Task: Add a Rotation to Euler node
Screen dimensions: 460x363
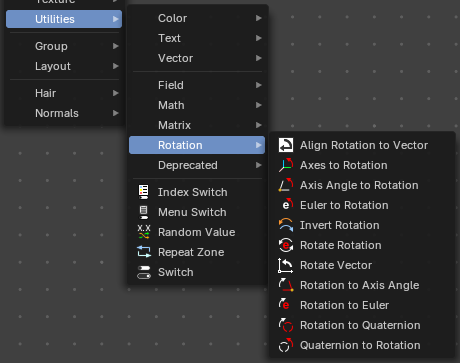Action: (362, 305)
